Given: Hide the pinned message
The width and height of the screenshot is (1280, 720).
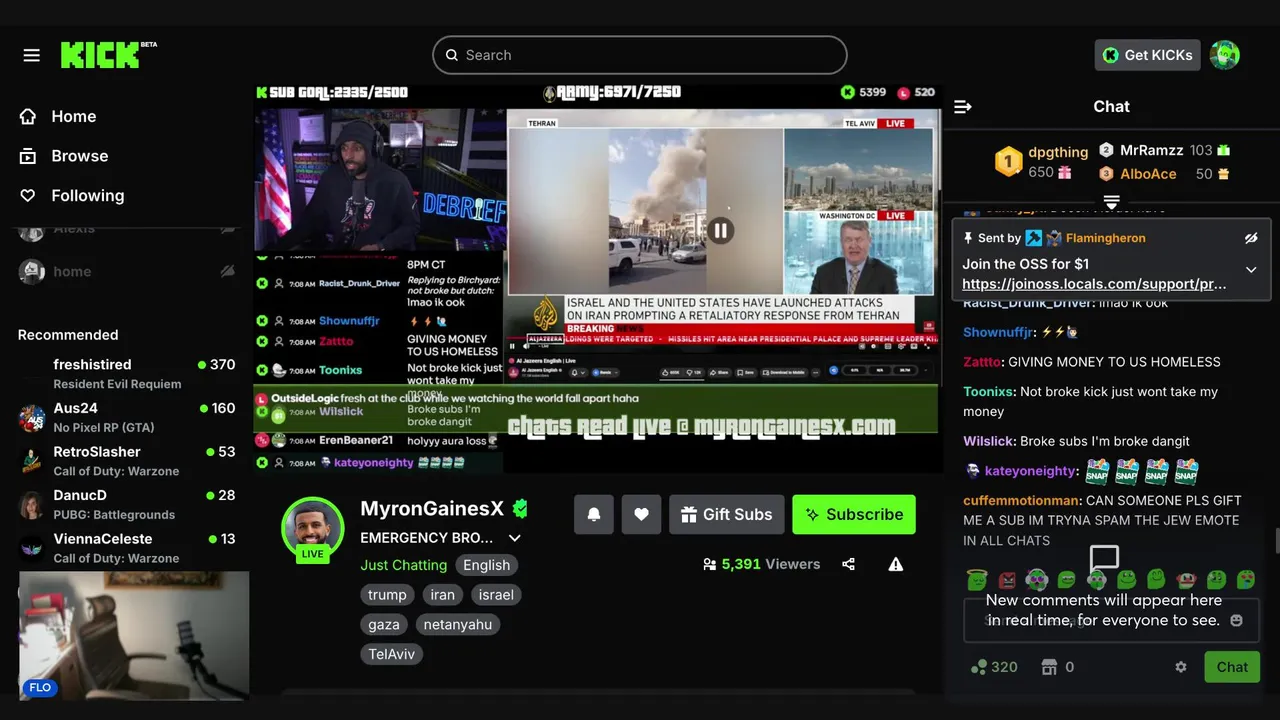Looking at the screenshot, I should [1250, 238].
